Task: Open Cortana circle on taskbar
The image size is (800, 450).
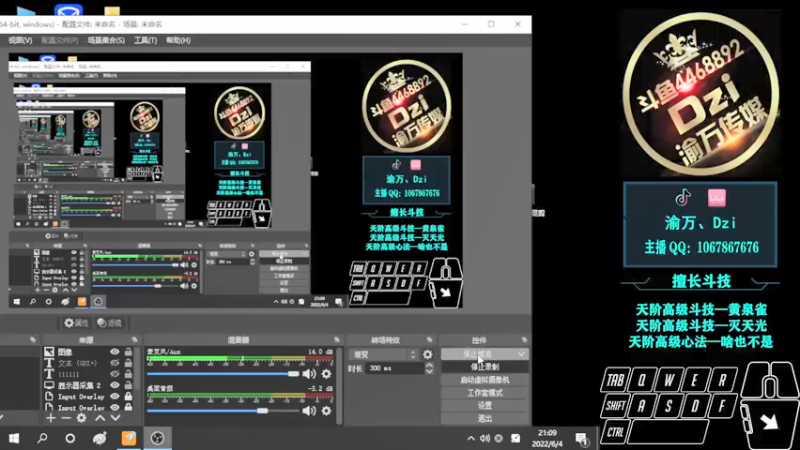Action: pyautogui.click(x=70, y=438)
